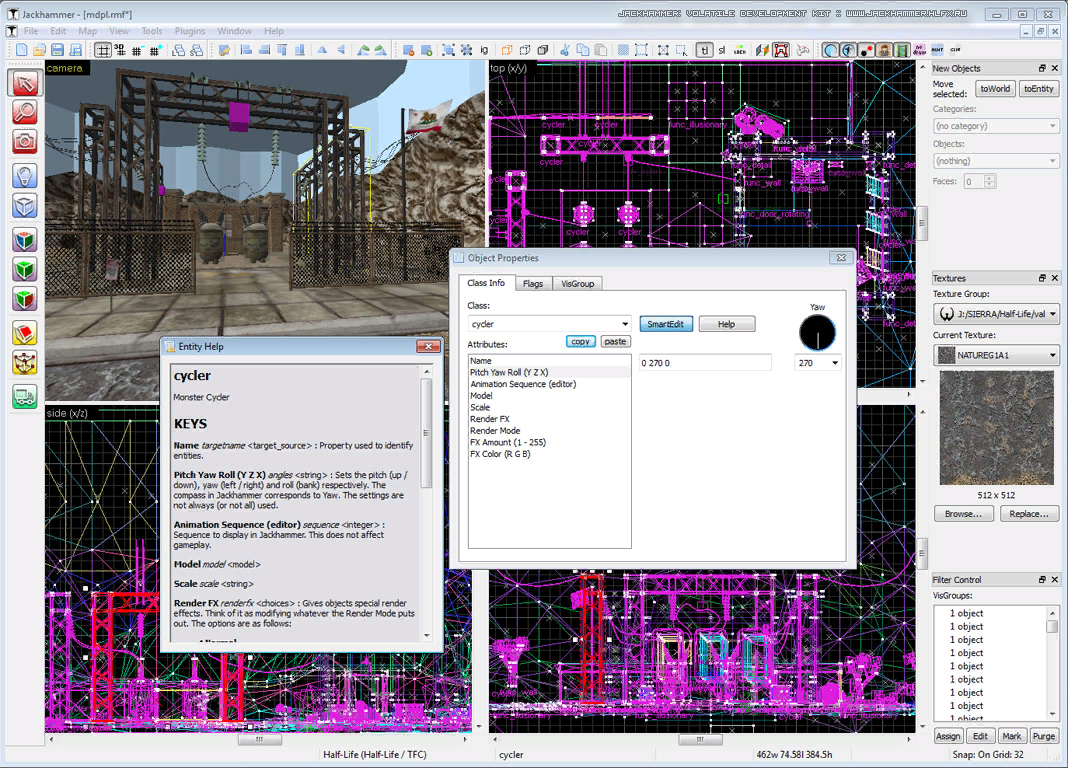Image resolution: width=1068 pixels, height=768 pixels.
Task: Open the Objects dropdown showing (nothing)
Action: pos(995,161)
